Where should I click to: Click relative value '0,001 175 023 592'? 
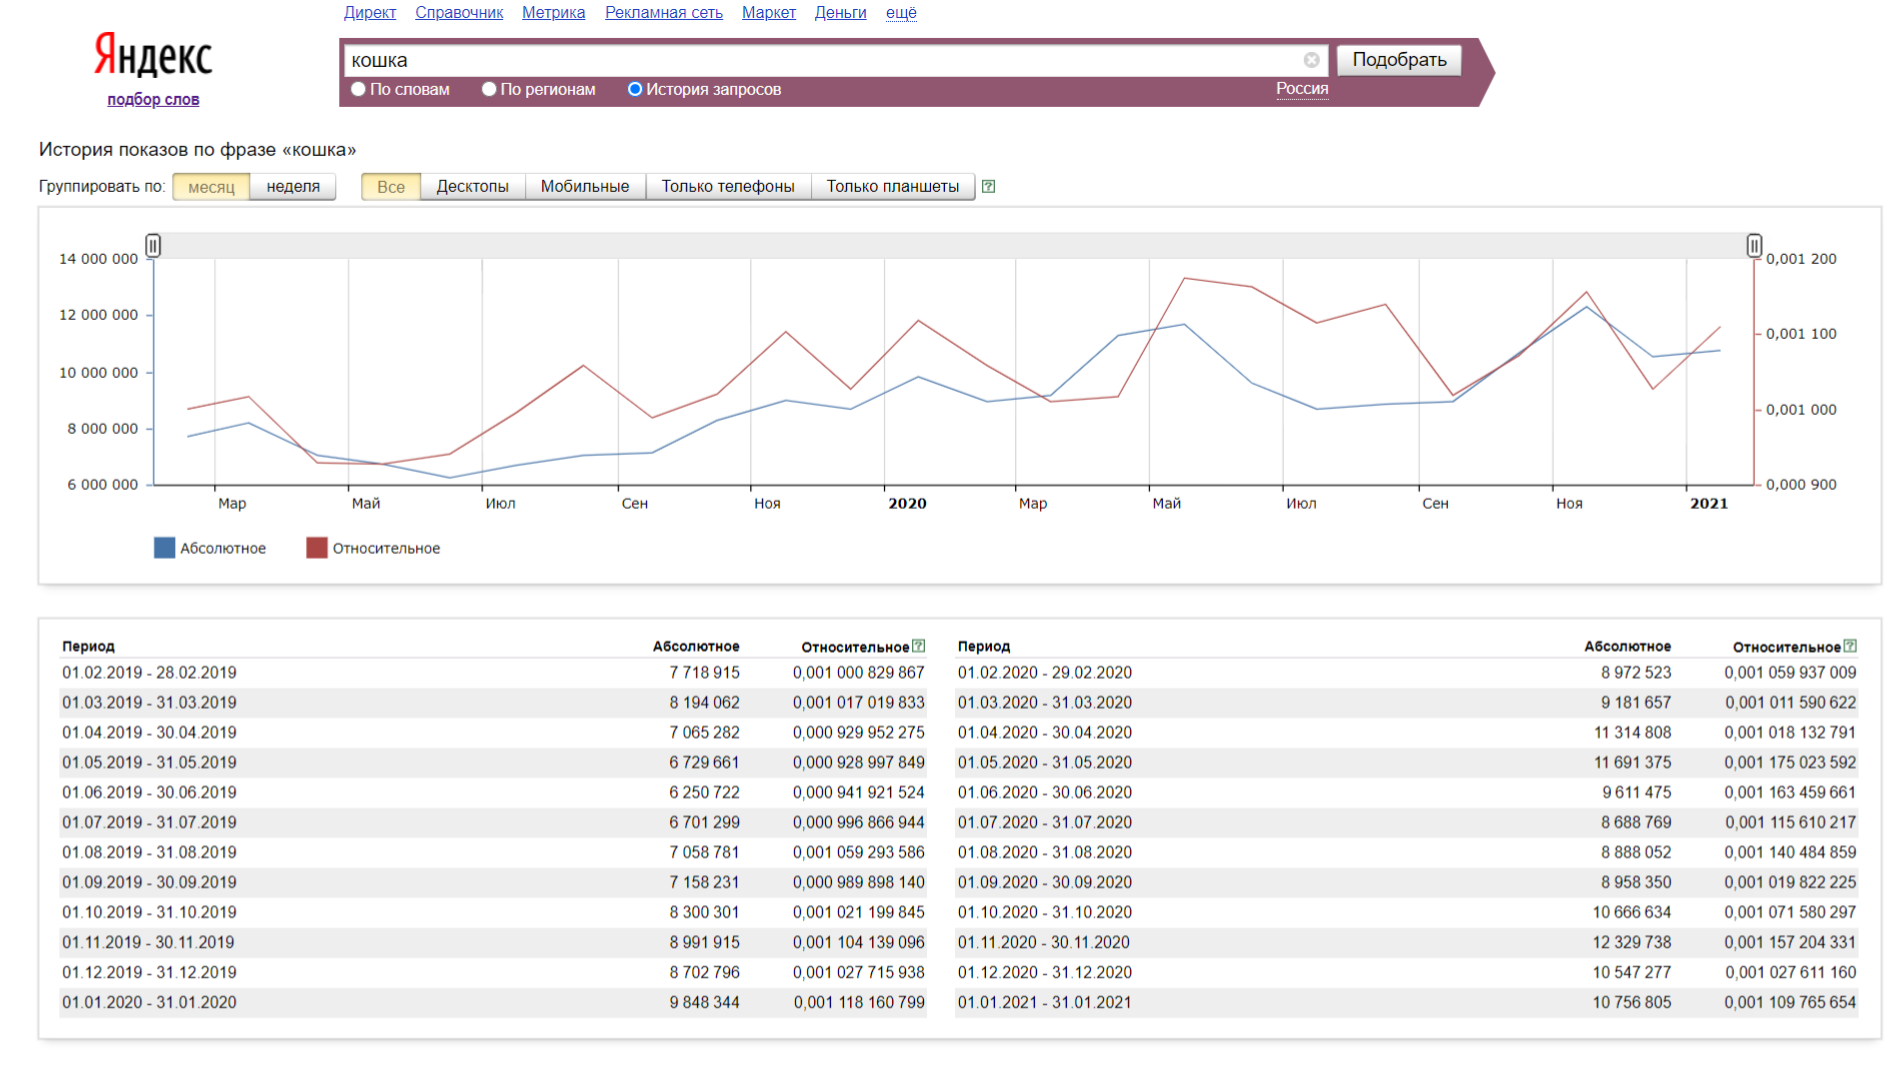coord(1790,763)
